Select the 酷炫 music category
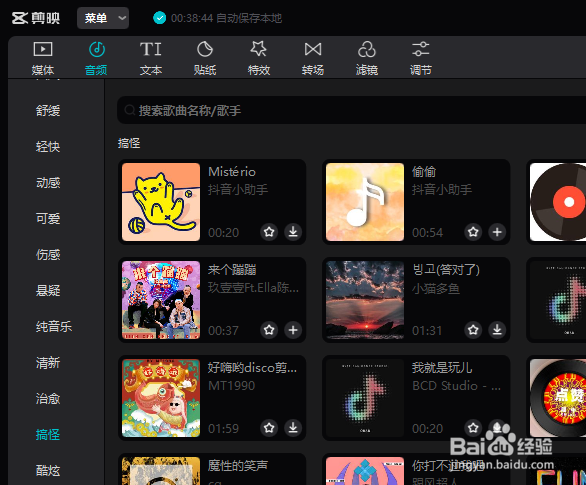This screenshot has height=485, width=586. tap(48, 470)
